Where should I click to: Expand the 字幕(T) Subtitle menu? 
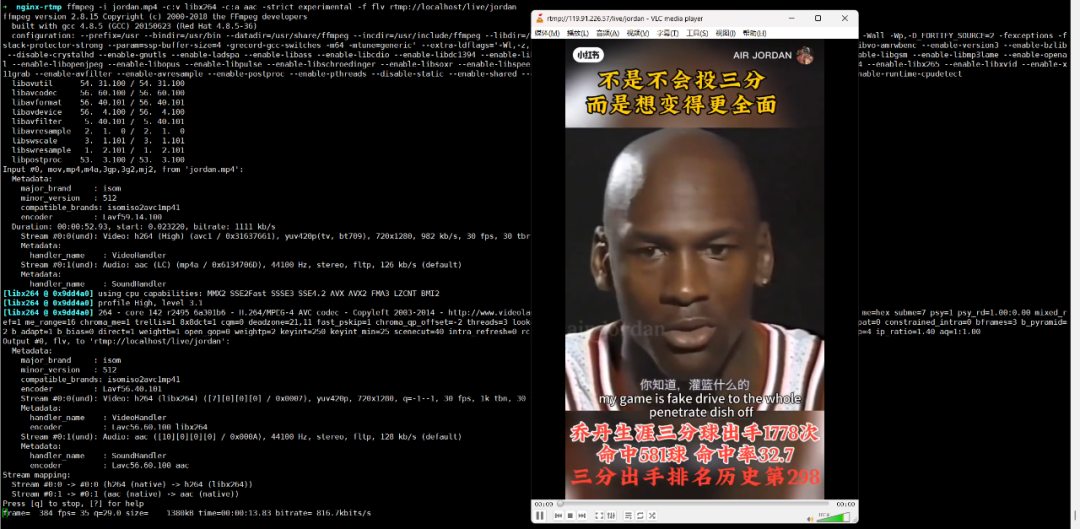click(x=668, y=33)
